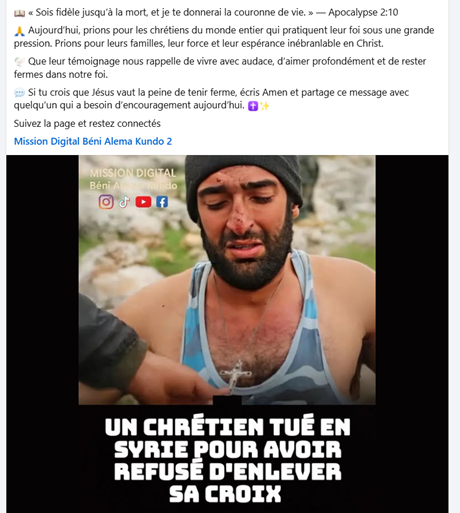The height and width of the screenshot is (513, 460).
Task: Click the red YouTube icon on video
Action: point(143,202)
